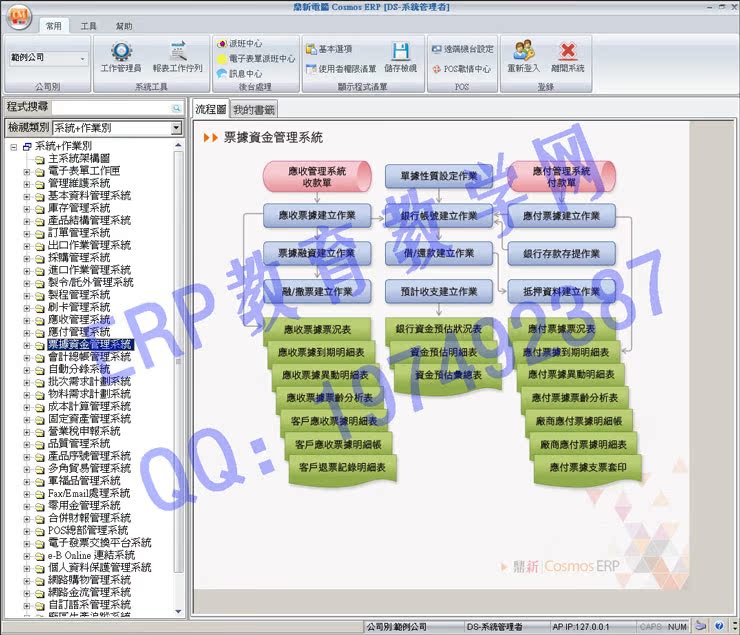Screen dimensions: 740x635
Task: Click the status bar connection icon left of help
Action: 701,626
